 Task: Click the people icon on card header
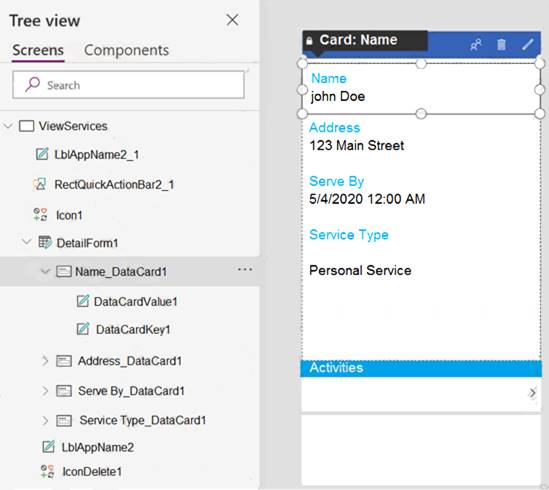[x=475, y=44]
